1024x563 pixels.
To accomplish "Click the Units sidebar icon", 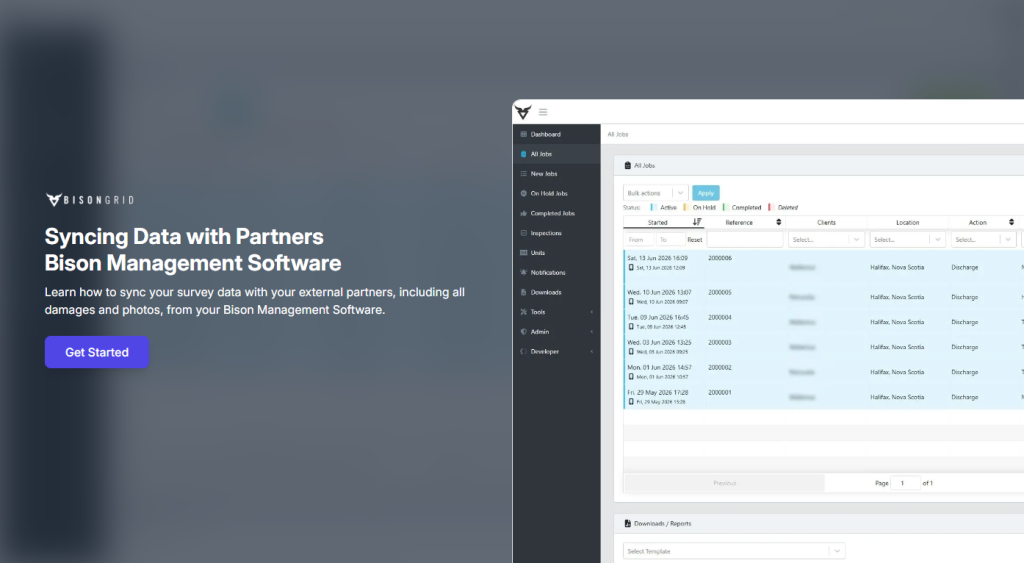I will point(523,253).
